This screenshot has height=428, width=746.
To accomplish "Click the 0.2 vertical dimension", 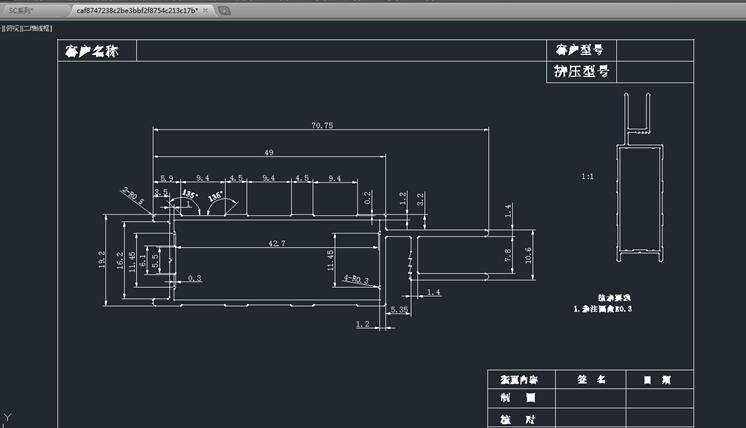I will (367, 198).
